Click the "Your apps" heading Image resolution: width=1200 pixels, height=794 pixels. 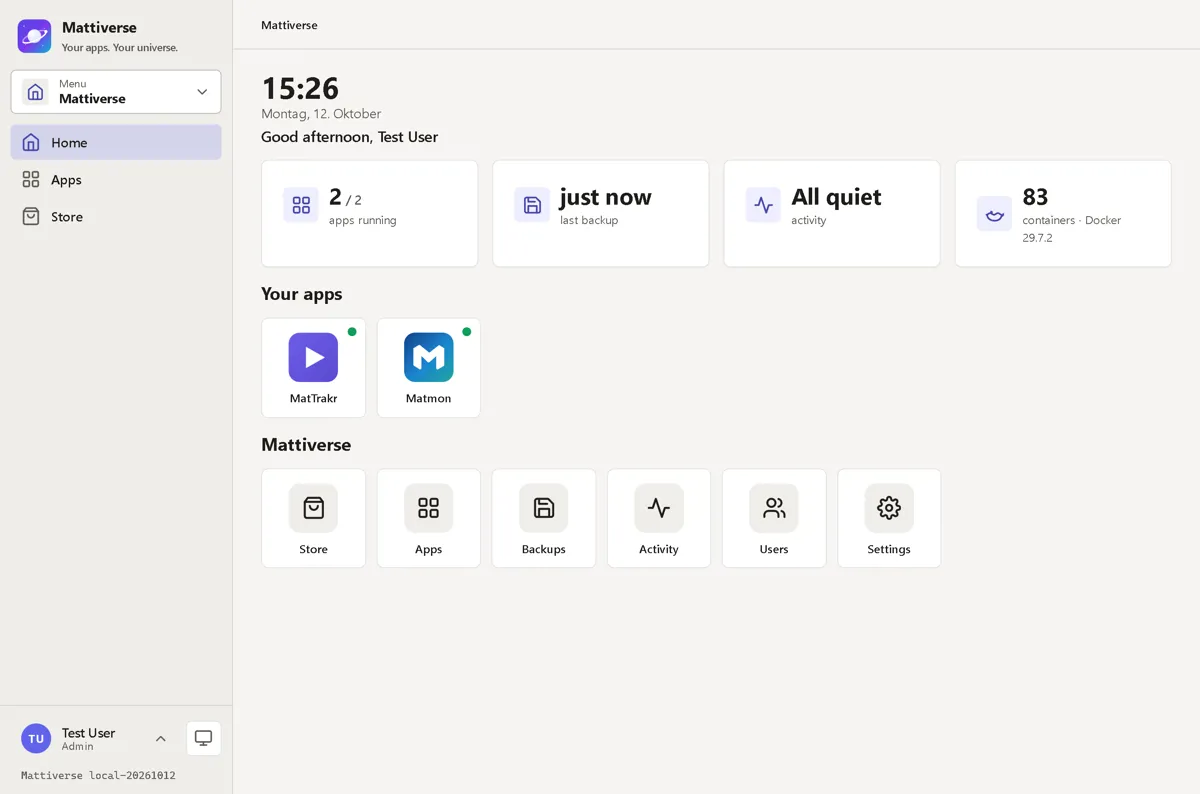[302, 294]
